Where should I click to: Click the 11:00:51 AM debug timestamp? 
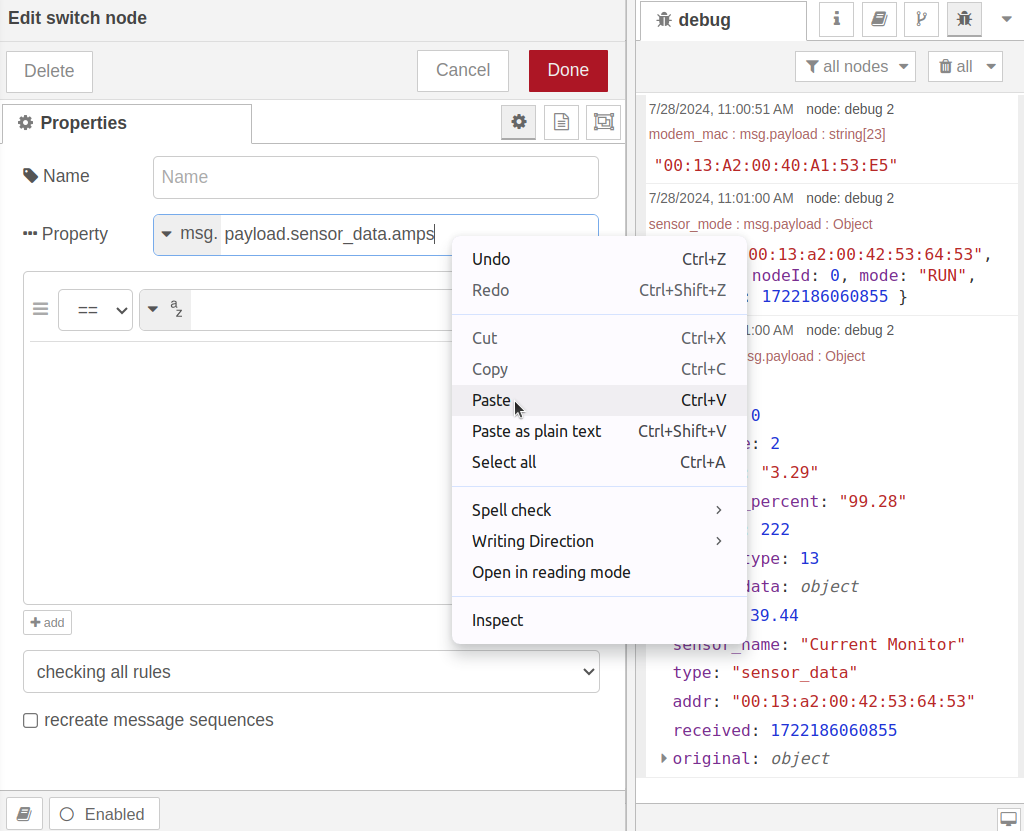click(721, 109)
